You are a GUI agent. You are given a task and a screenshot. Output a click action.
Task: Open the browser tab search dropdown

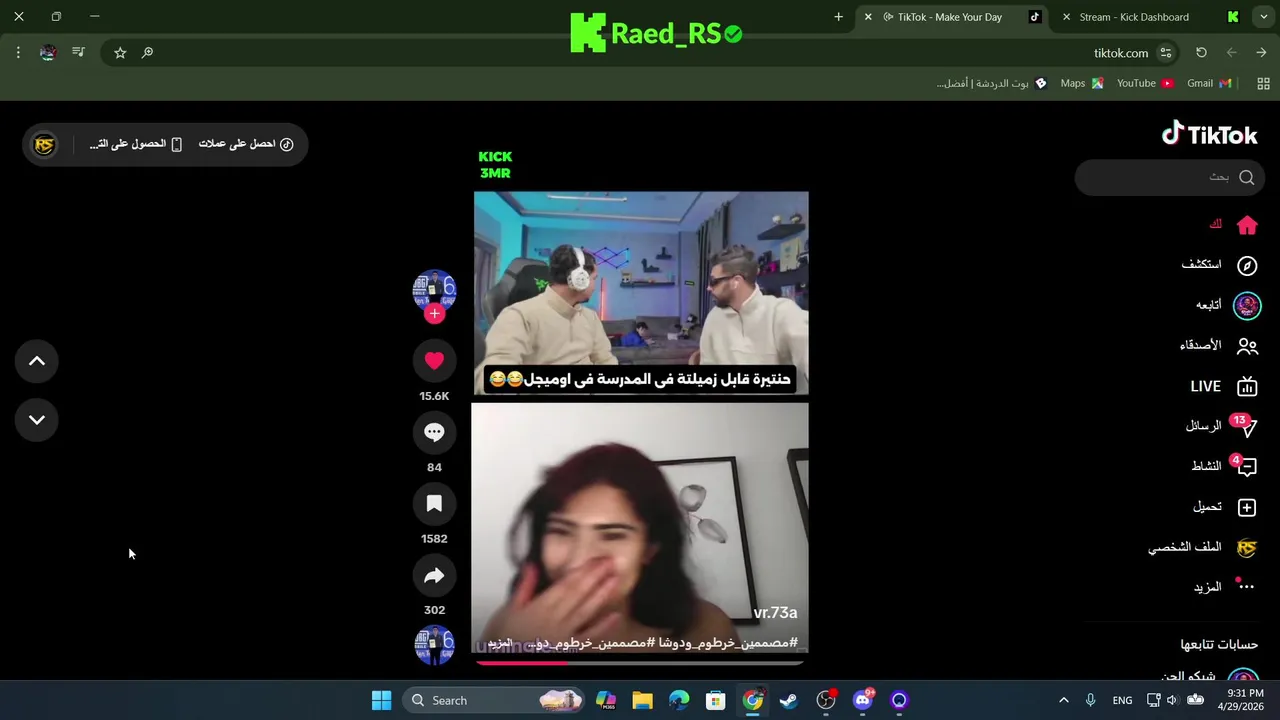click(x=1263, y=17)
